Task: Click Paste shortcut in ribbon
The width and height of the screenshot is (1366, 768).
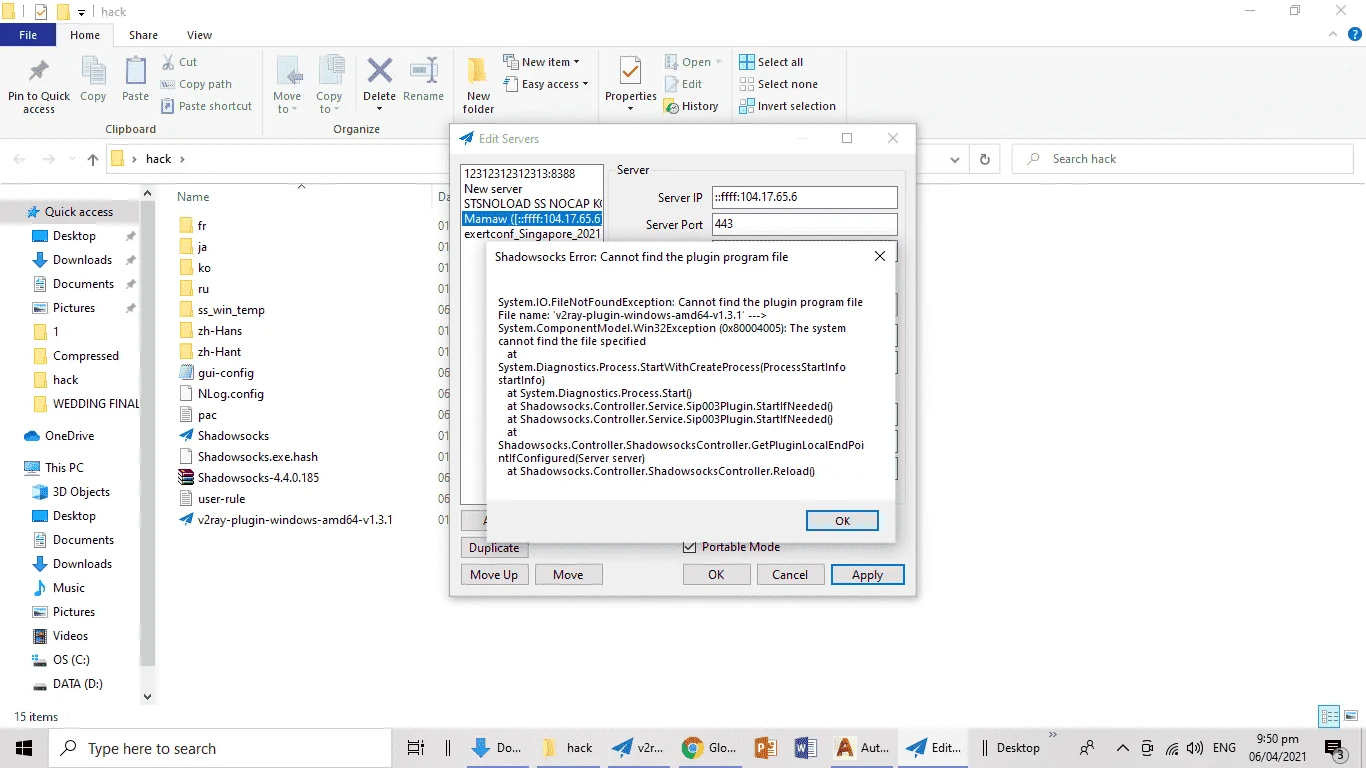Action: 206,106
